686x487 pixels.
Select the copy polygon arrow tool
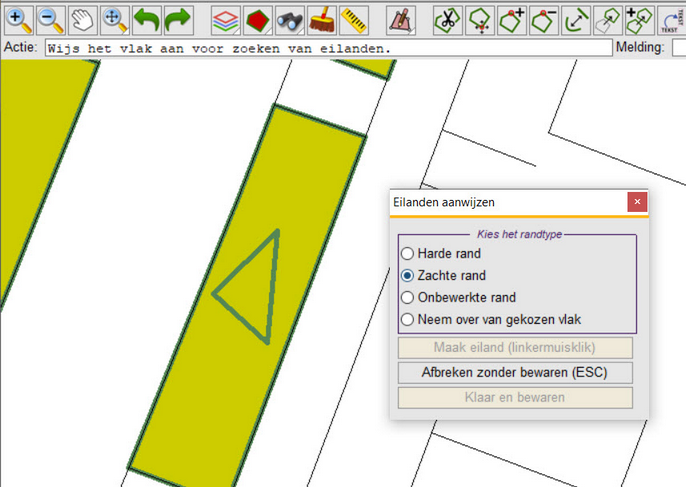pyautogui.click(x=608, y=20)
